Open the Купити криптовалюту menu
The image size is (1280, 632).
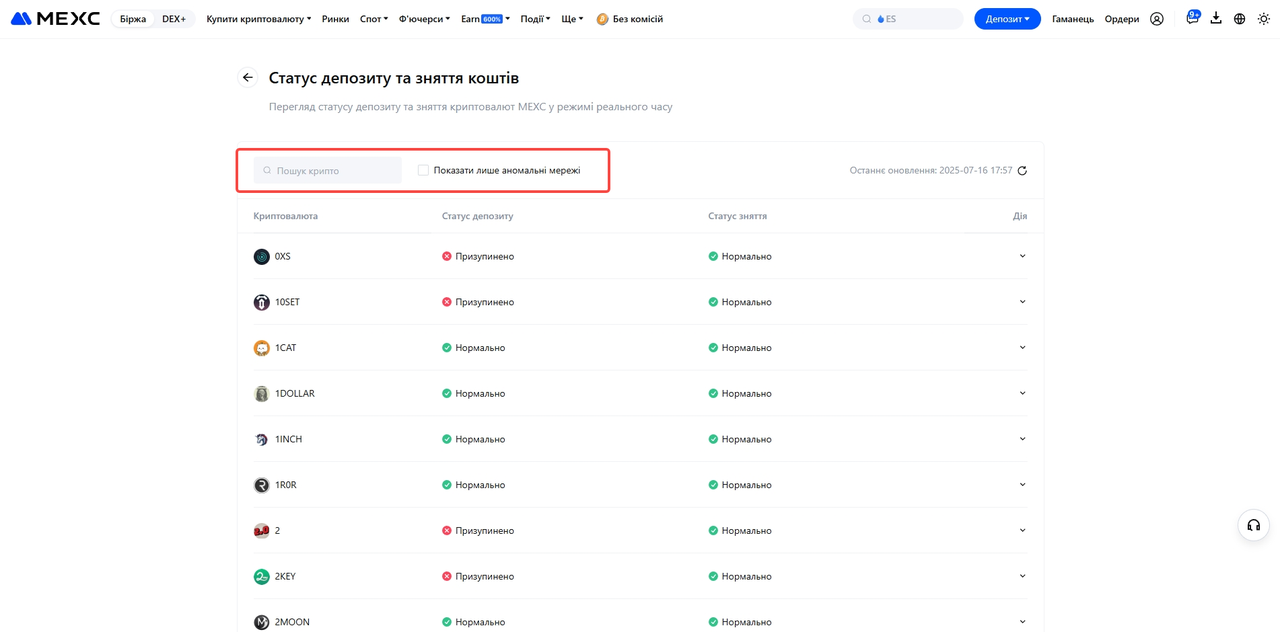pyautogui.click(x=259, y=19)
